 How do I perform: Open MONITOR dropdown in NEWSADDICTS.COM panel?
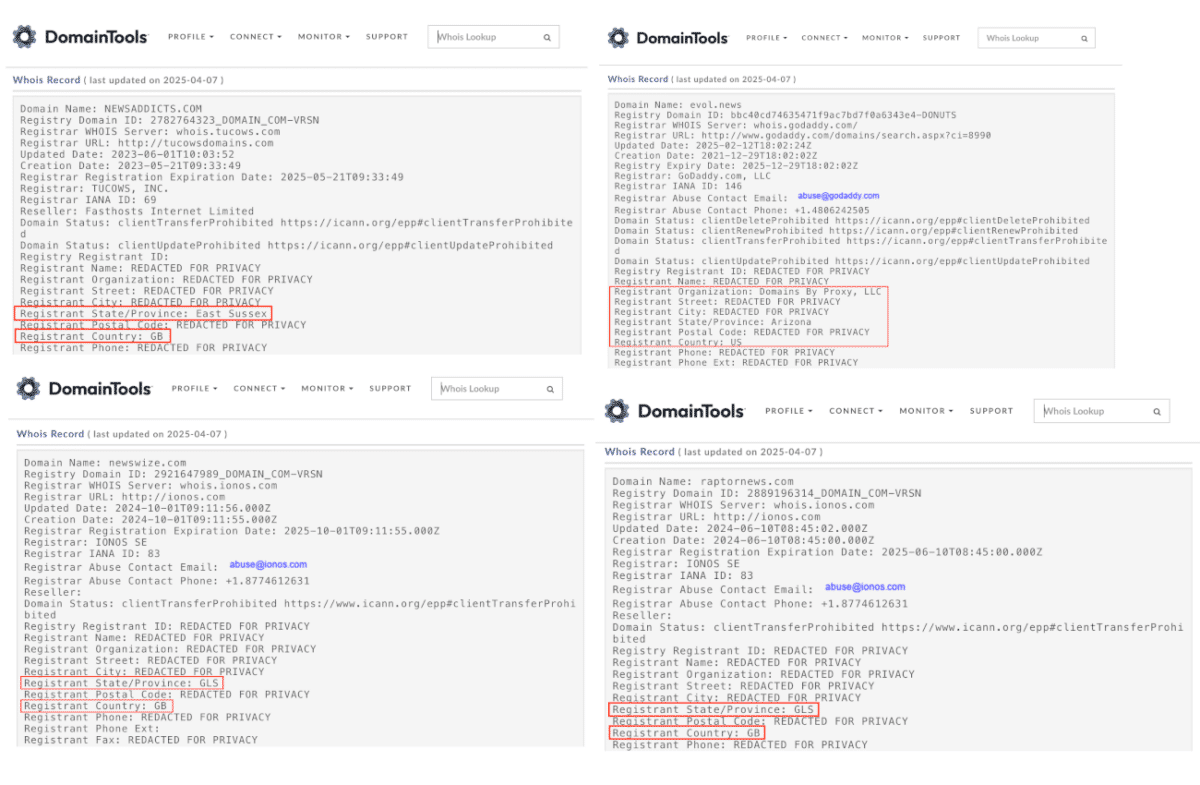pyautogui.click(x=323, y=37)
